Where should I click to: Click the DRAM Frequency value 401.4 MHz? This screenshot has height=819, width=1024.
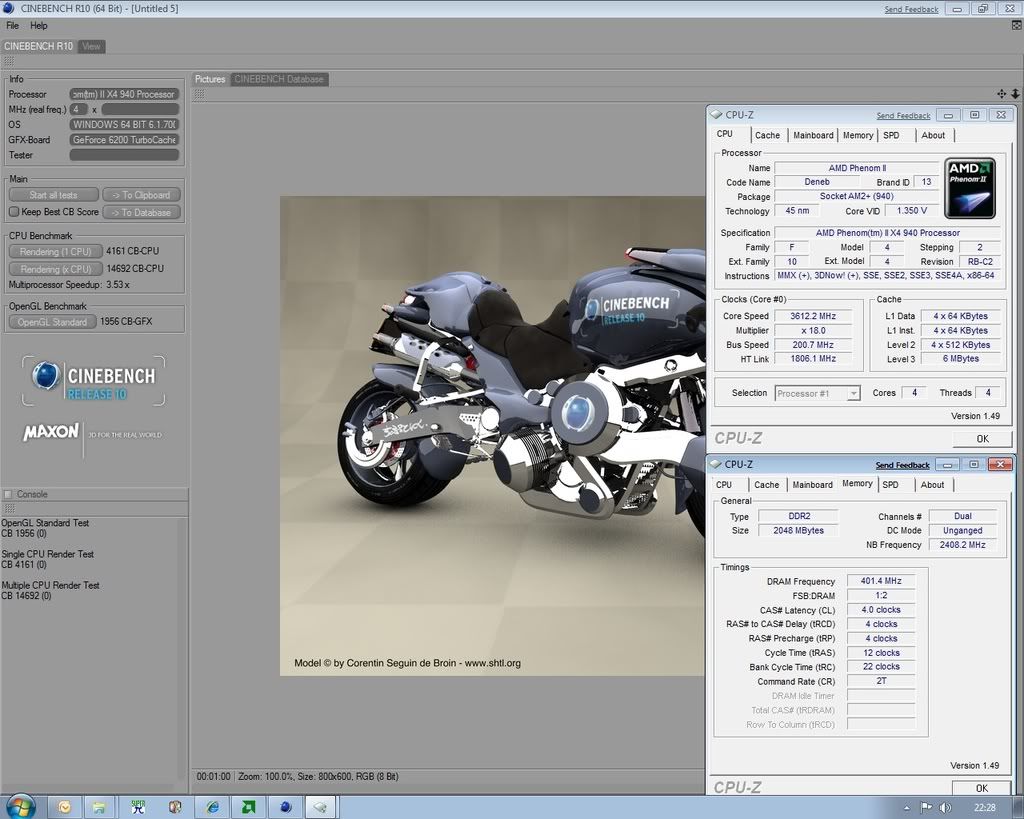click(881, 581)
